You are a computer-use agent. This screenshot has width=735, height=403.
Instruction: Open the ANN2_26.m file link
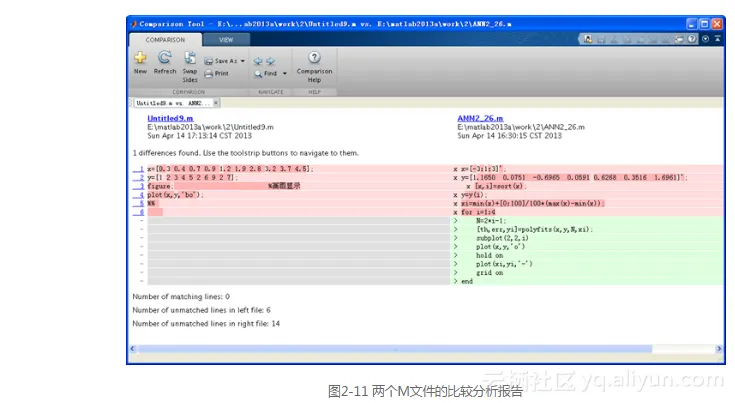(480, 119)
